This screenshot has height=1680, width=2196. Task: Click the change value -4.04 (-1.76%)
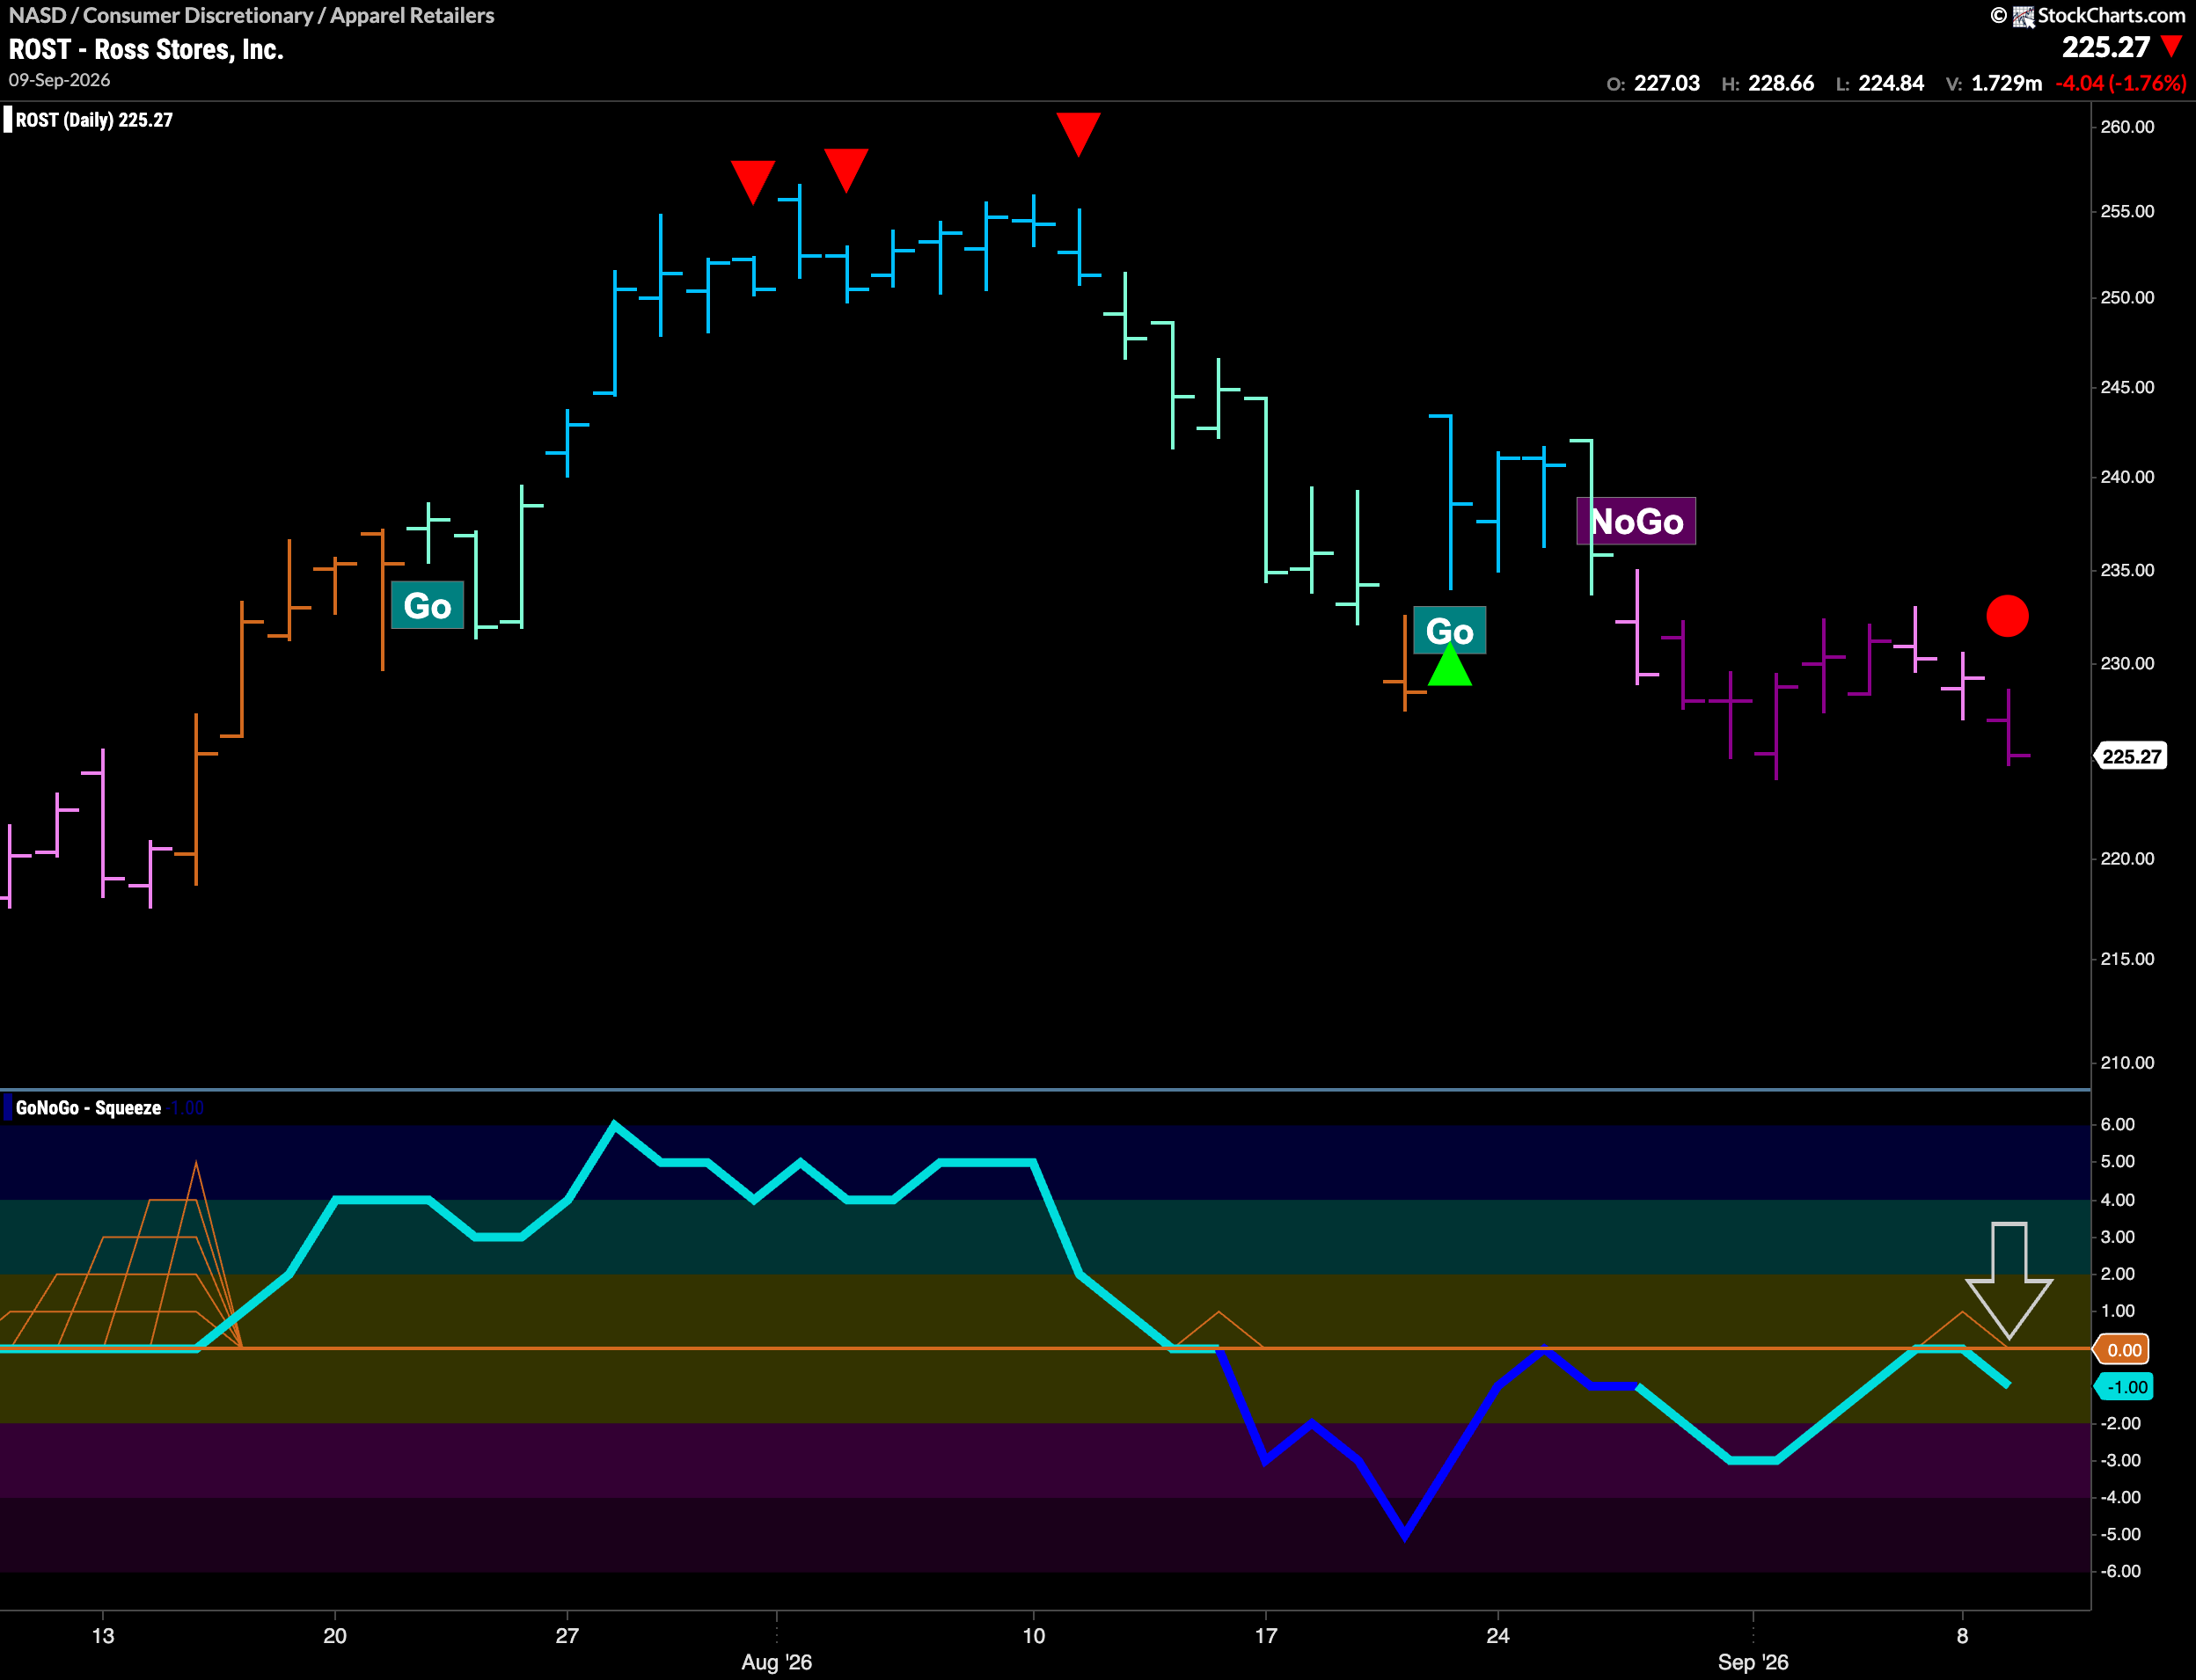coord(2120,83)
